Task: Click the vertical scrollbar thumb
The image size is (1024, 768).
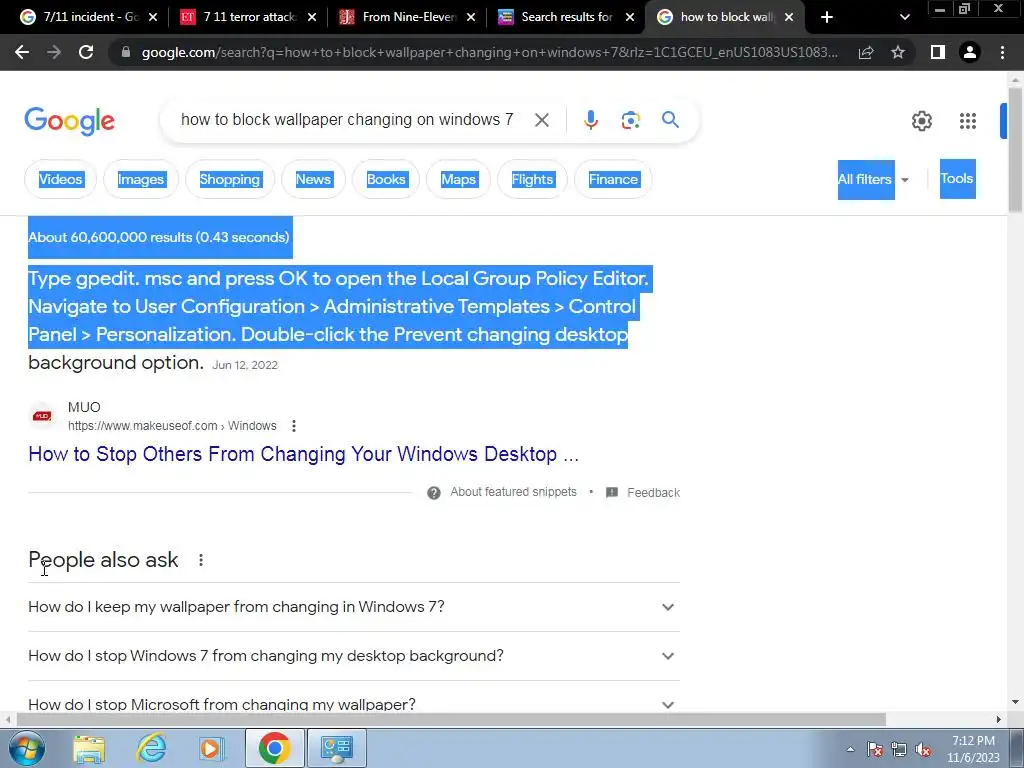Action: [x=1015, y=150]
